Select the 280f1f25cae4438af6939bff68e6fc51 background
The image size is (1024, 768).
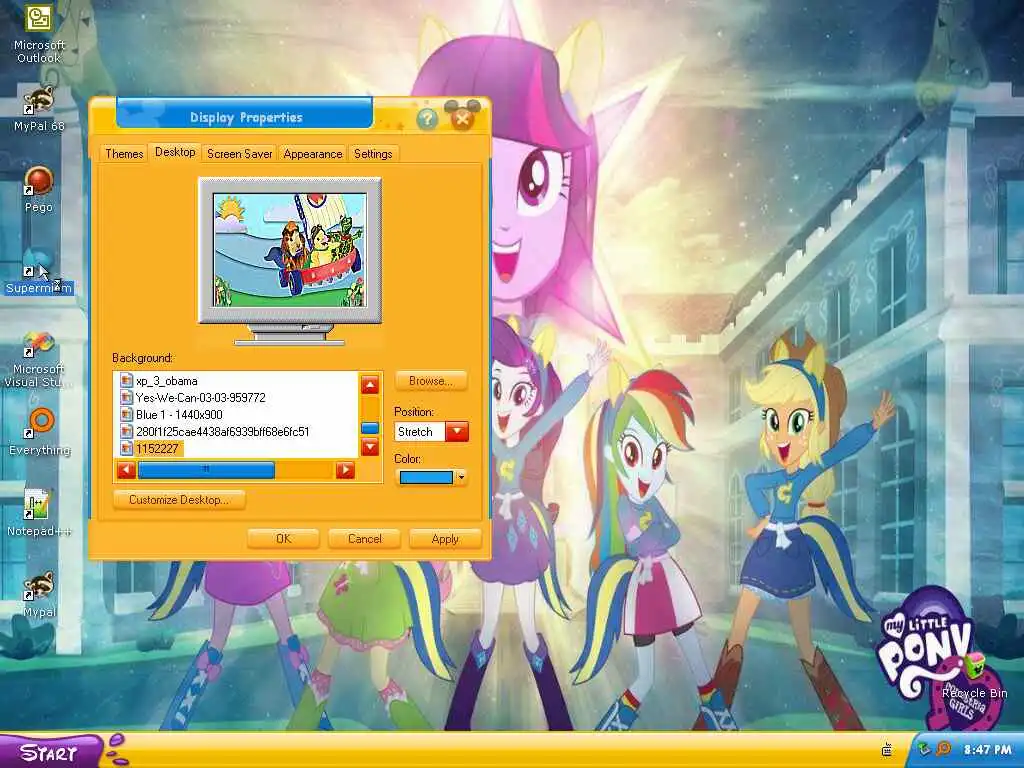(223, 432)
